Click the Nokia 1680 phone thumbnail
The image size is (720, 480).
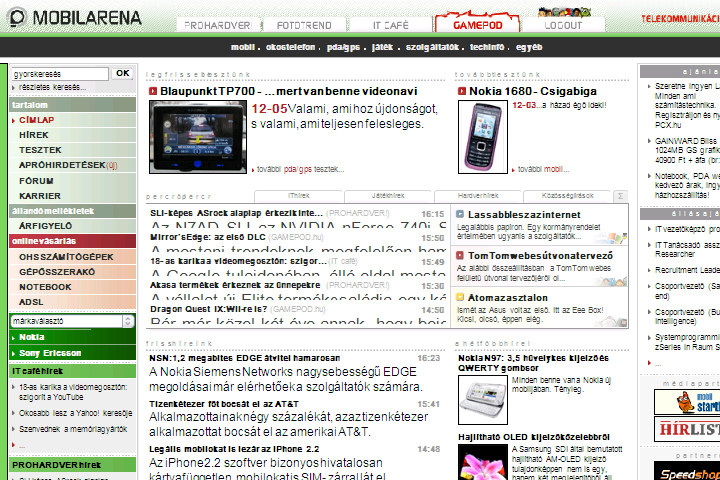coord(483,137)
